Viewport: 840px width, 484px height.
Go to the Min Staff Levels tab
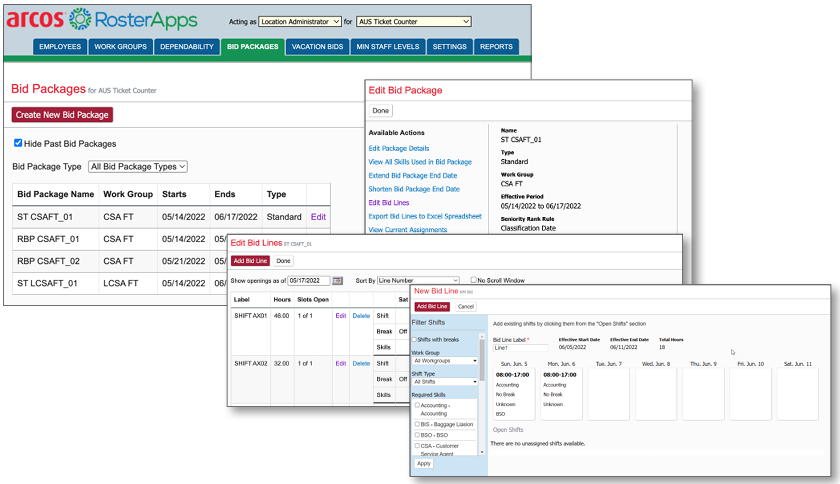pyautogui.click(x=388, y=46)
